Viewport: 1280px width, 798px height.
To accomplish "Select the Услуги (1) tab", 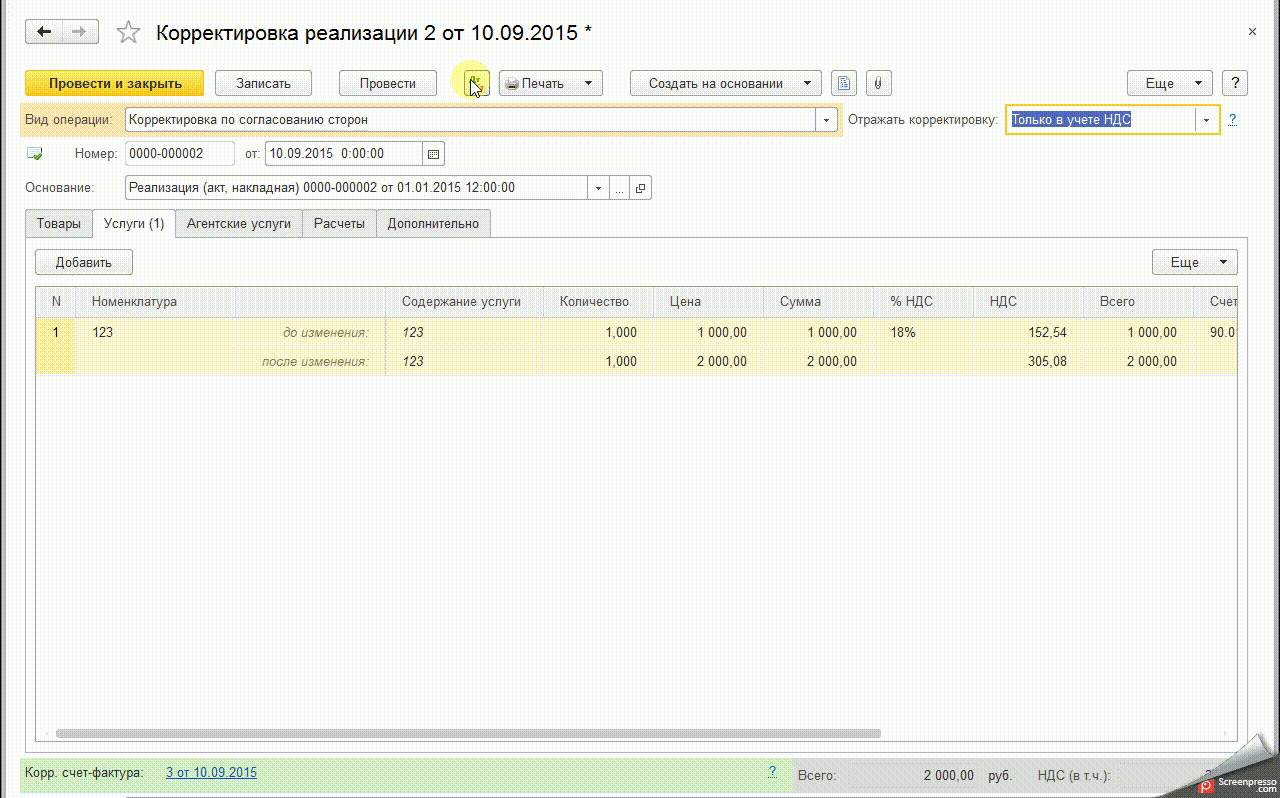I will (x=134, y=224).
